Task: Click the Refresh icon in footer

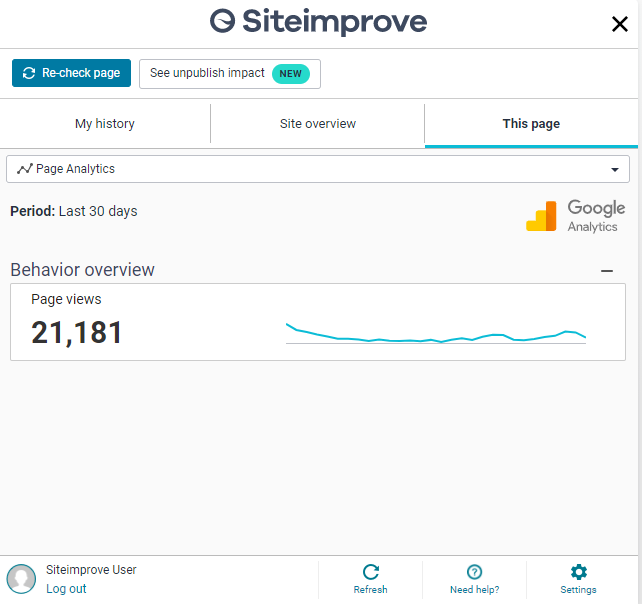Action: click(x=371, y=572)
